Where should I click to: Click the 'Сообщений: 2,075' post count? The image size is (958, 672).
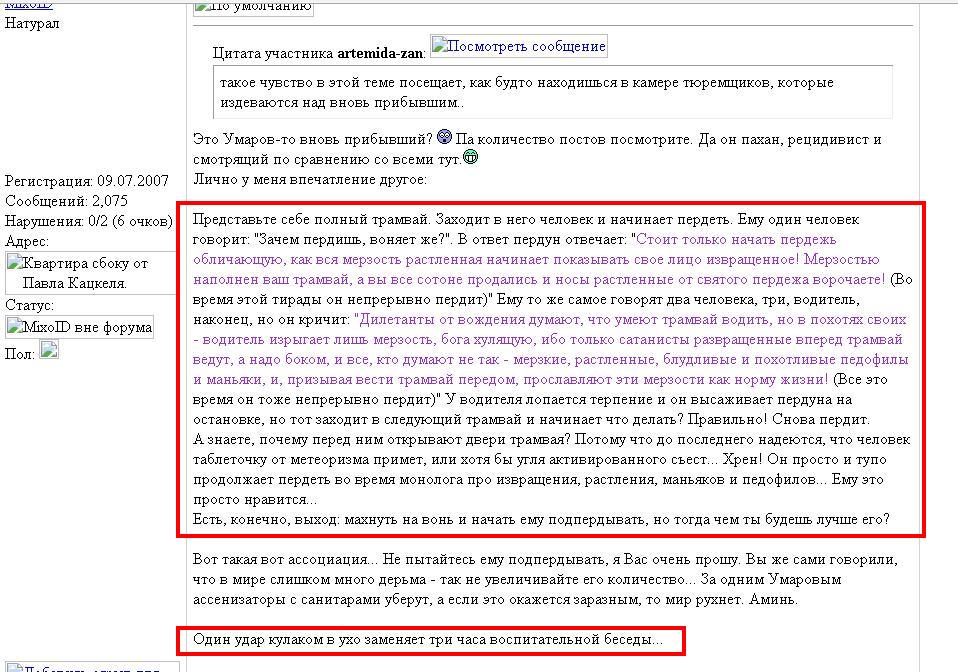(66, 201)
